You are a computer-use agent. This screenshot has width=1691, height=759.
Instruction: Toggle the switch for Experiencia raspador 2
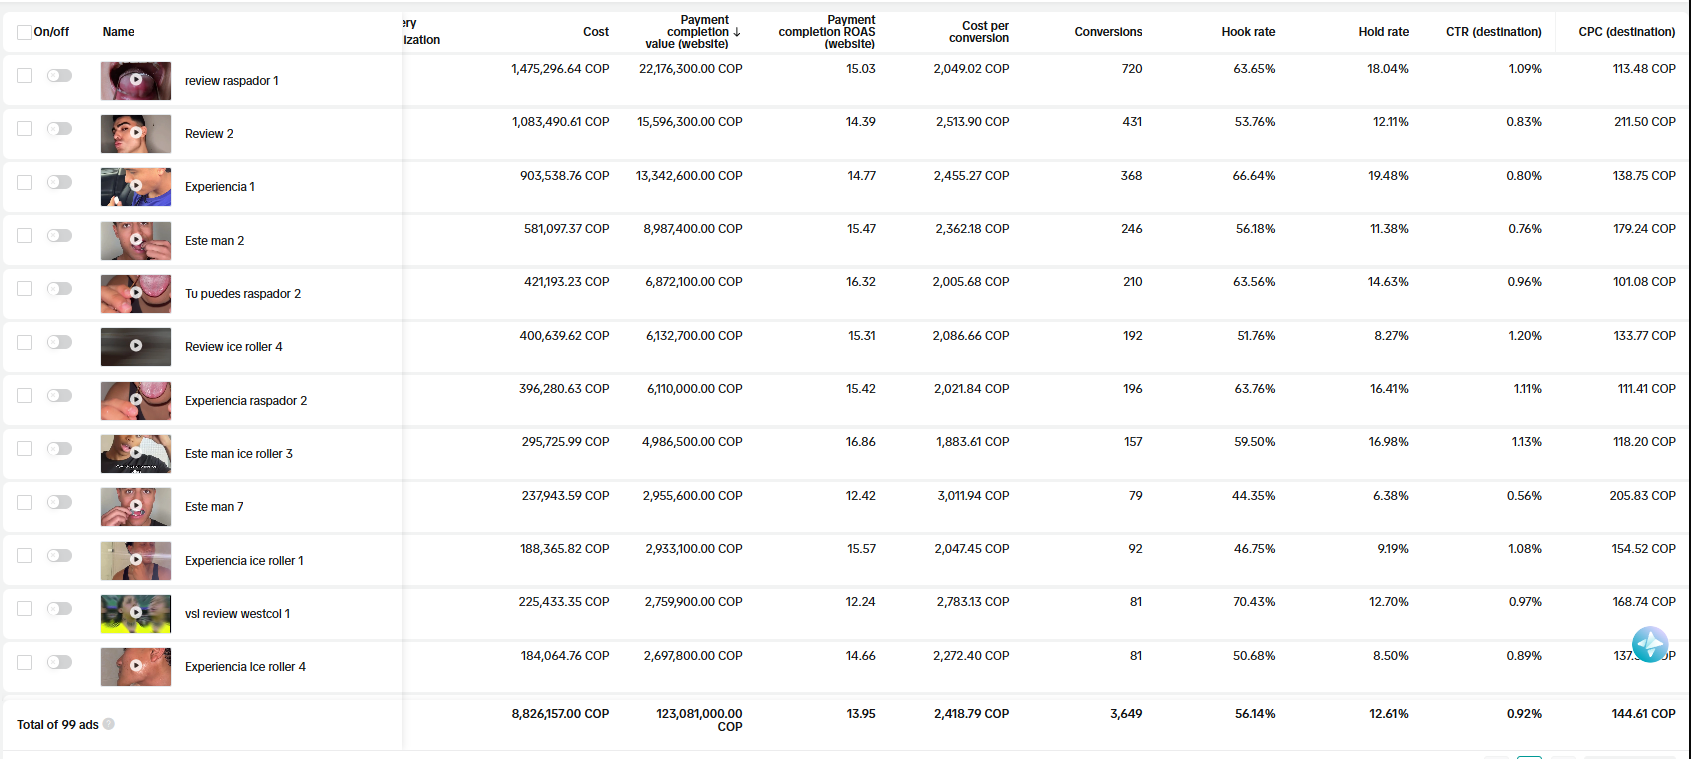pyautogui.click(x=59, y=396)
